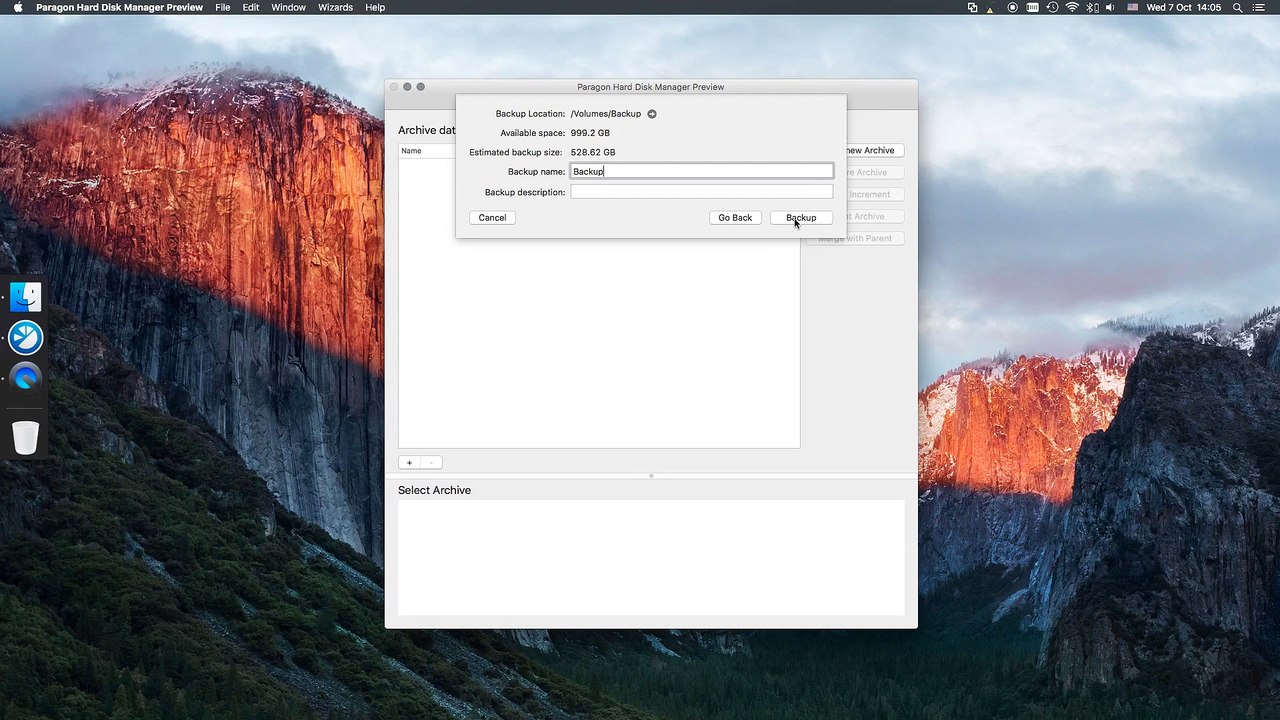Image resolution: width=1280 pixels, height=720 pixels.
Task: Open the Notification Center list icon
Action: click(1259, 7)
